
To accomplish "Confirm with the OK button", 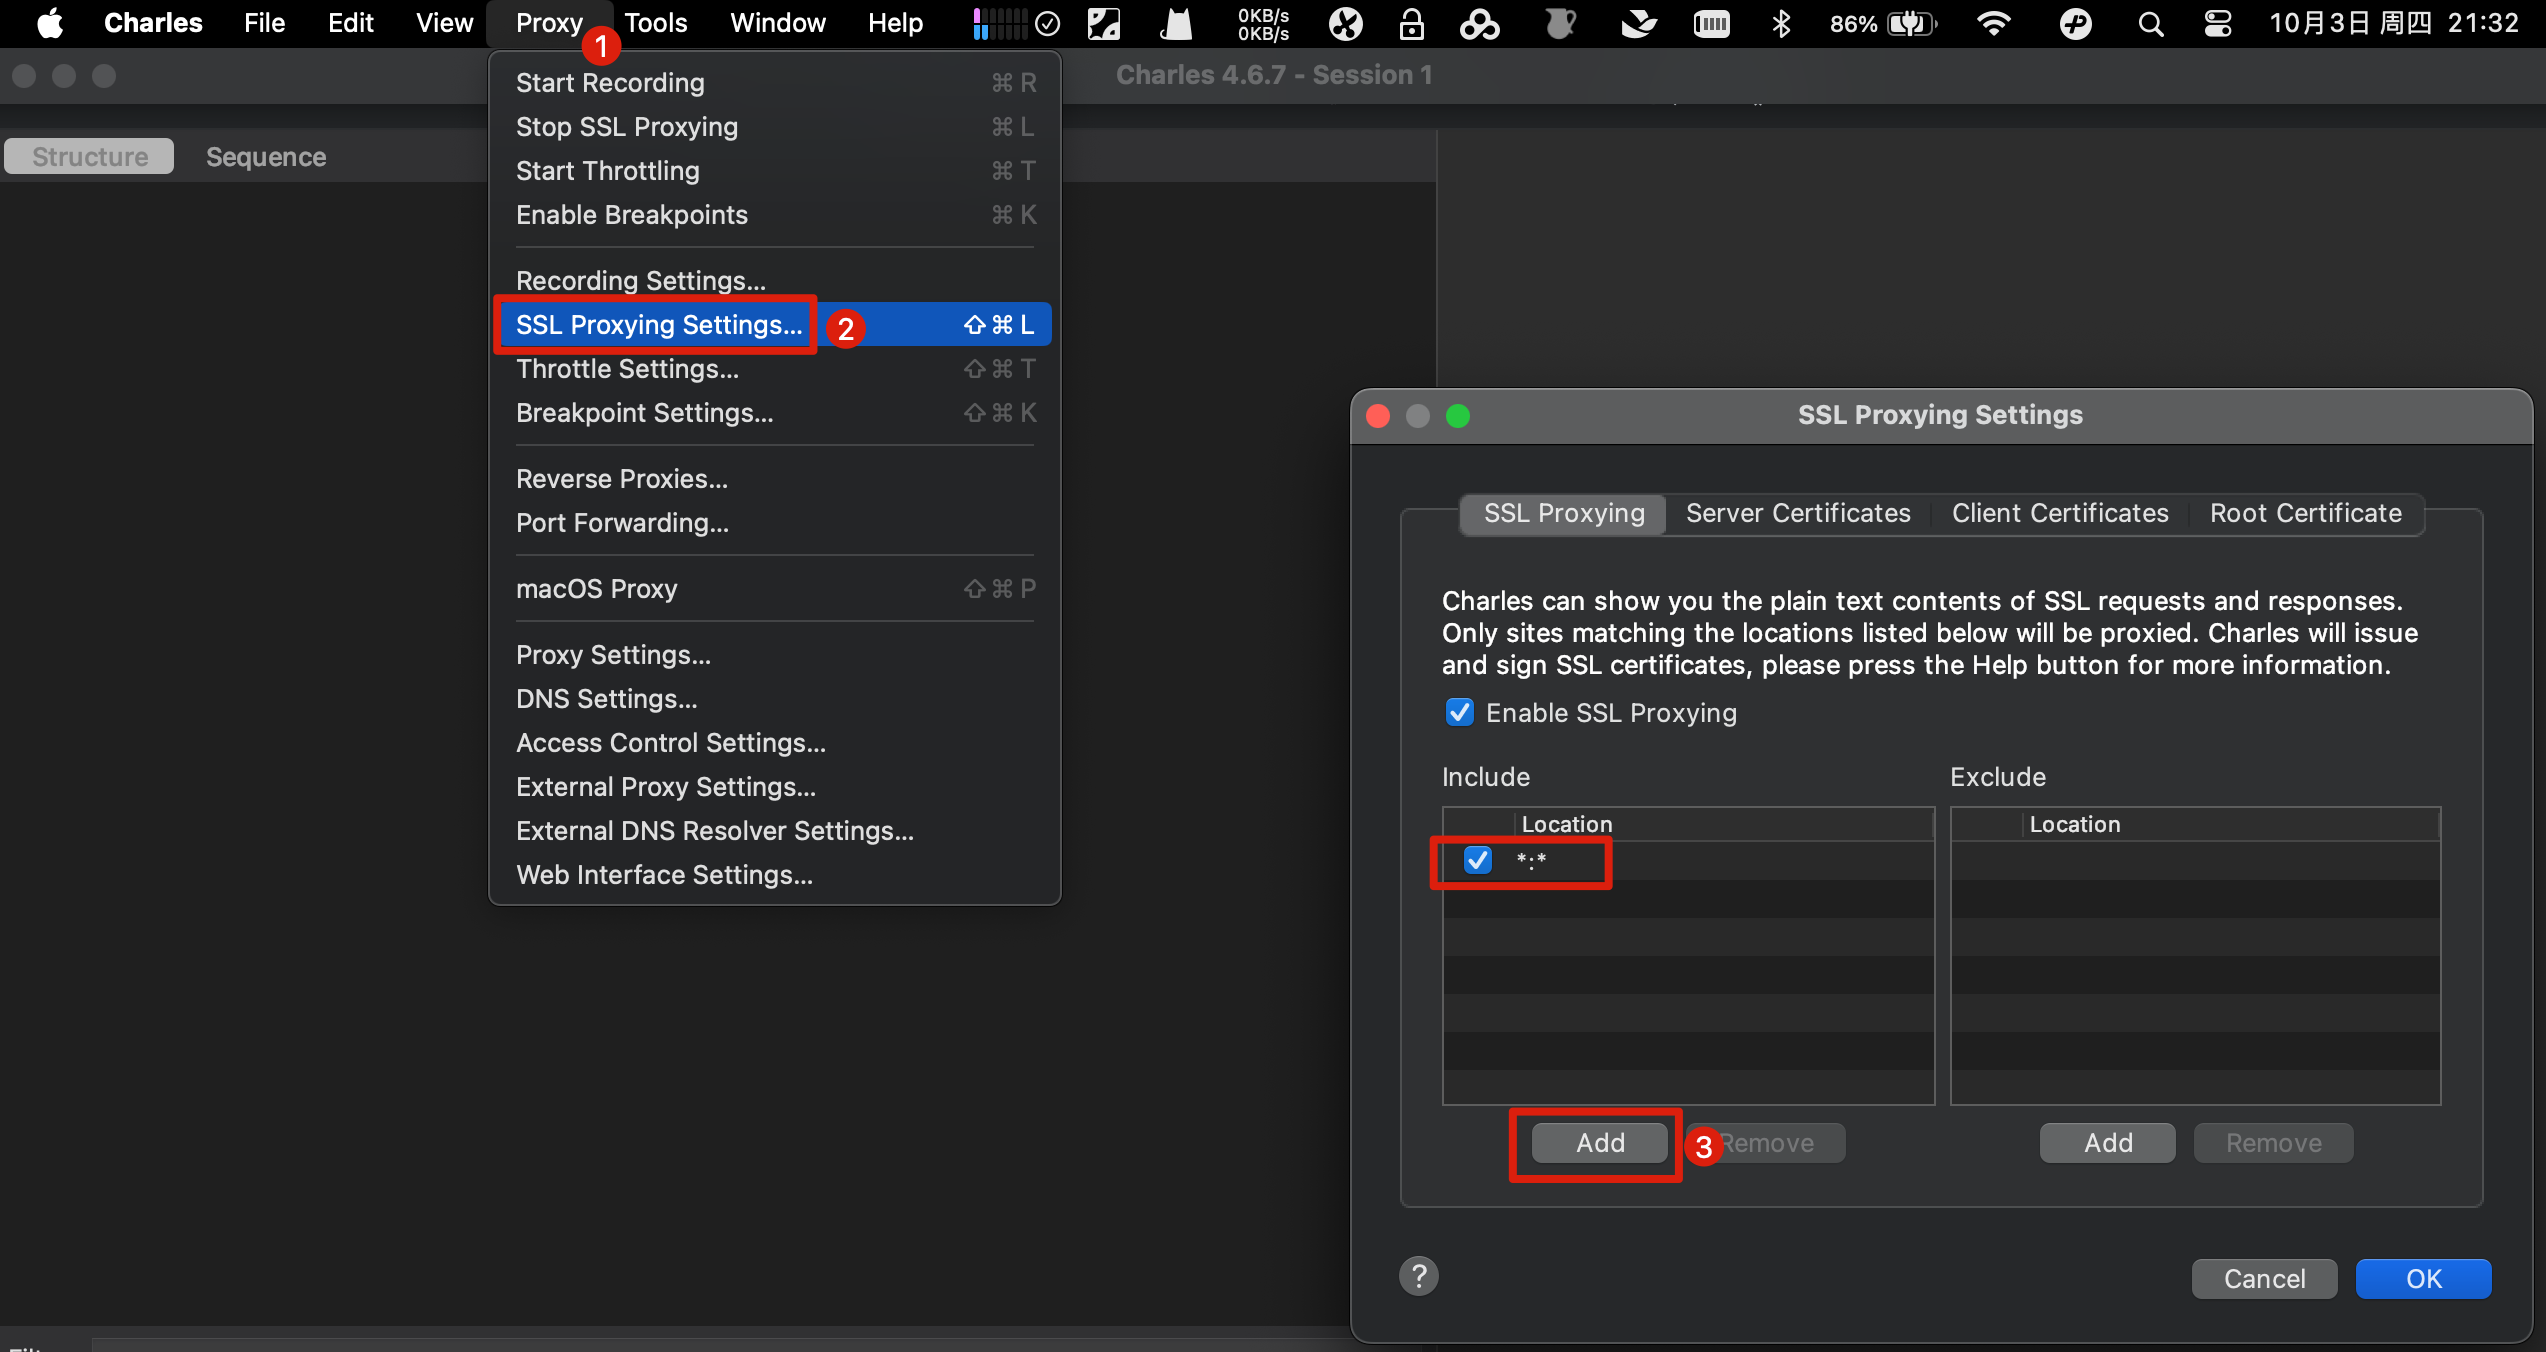I will [x=2423, y=1279].
